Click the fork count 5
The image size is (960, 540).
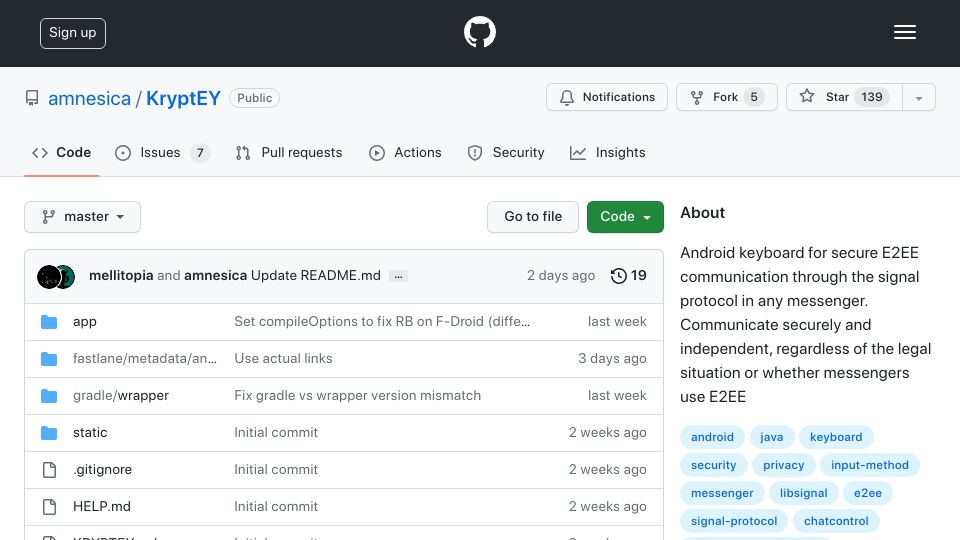click(754, 97)
